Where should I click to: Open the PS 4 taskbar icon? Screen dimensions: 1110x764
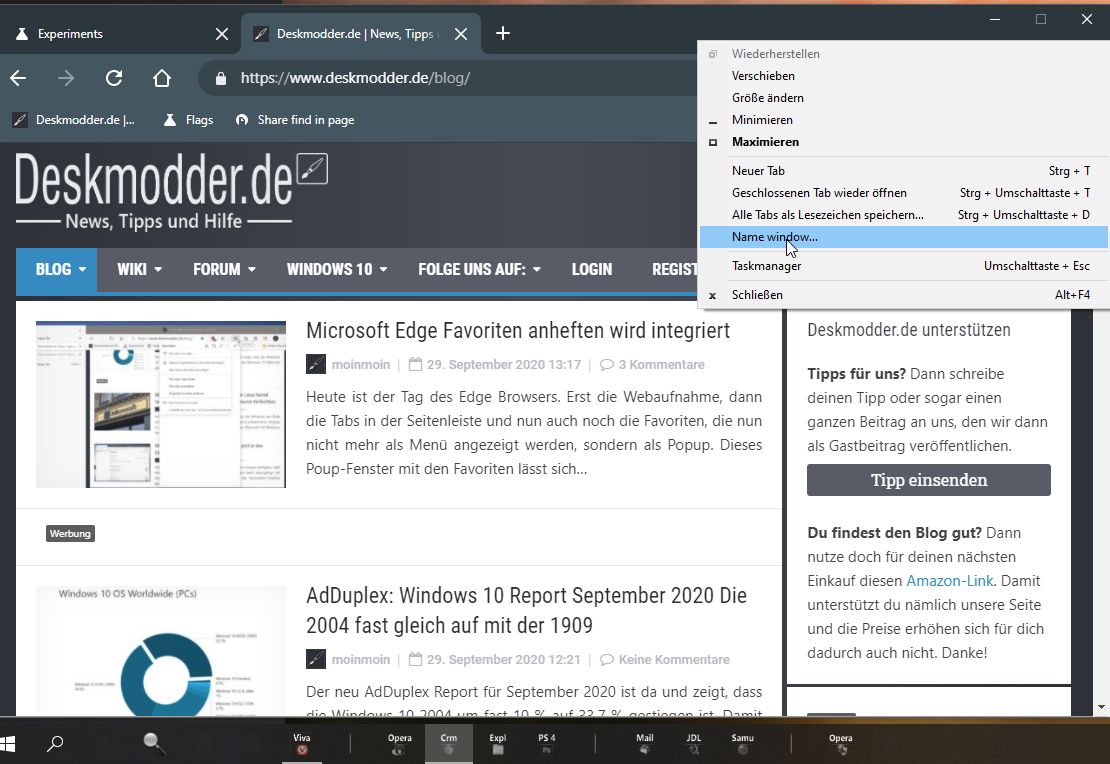[x=547, y=743]
